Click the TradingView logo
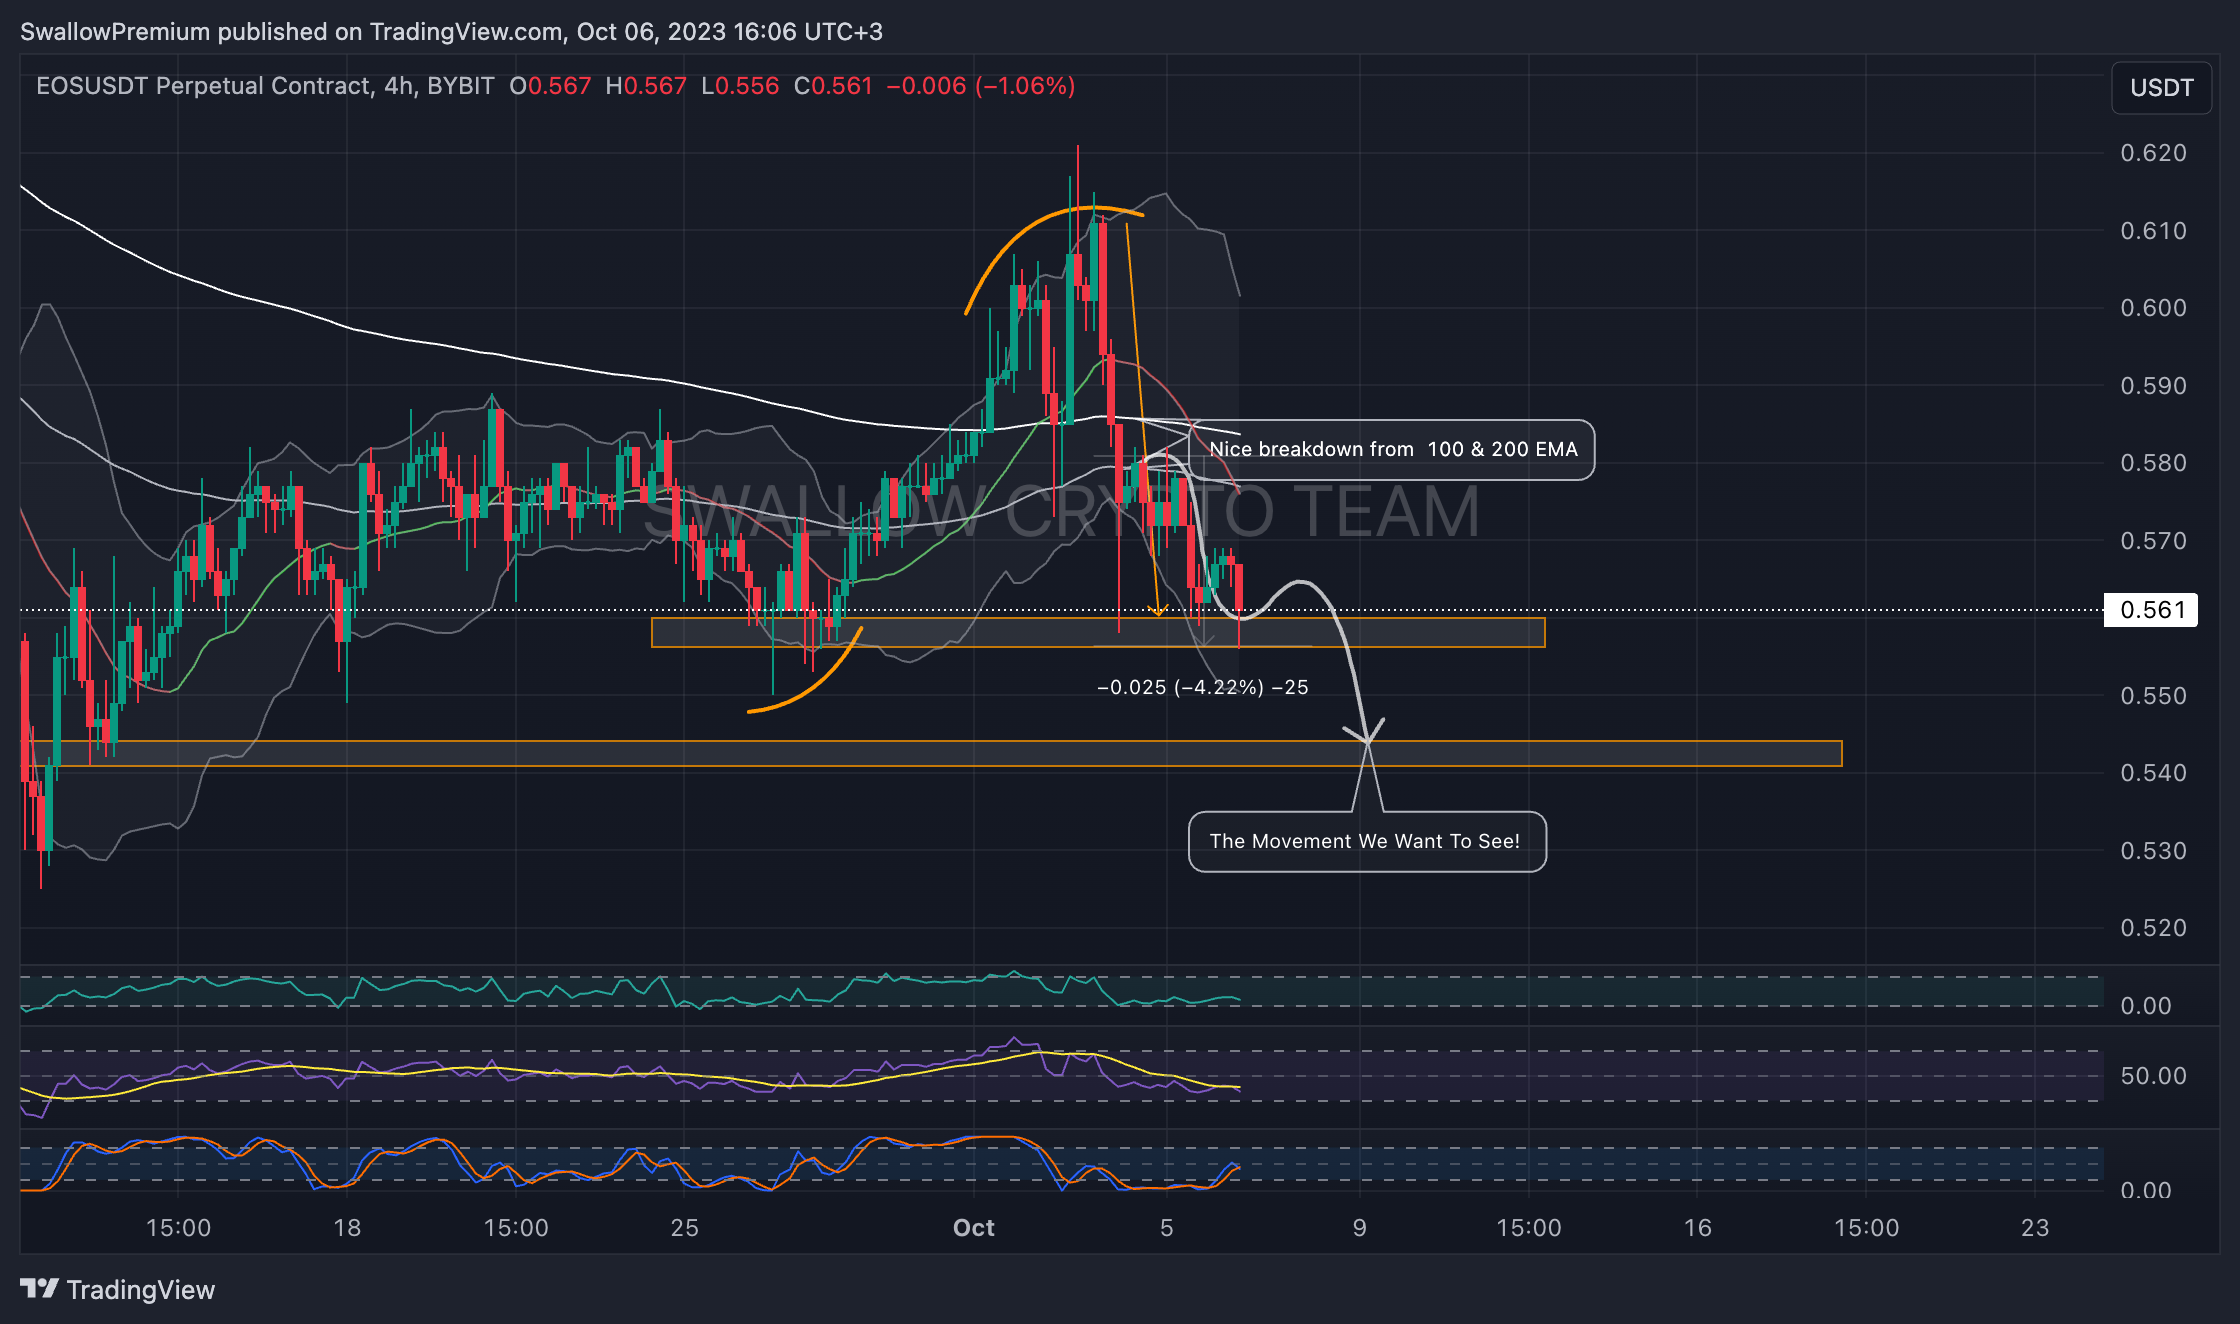Screen dimensions: 2240x1324 (118, 1290)
